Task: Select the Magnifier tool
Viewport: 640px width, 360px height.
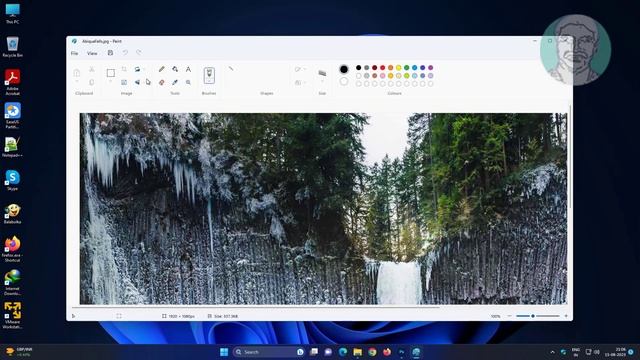Action: [188, 82]
